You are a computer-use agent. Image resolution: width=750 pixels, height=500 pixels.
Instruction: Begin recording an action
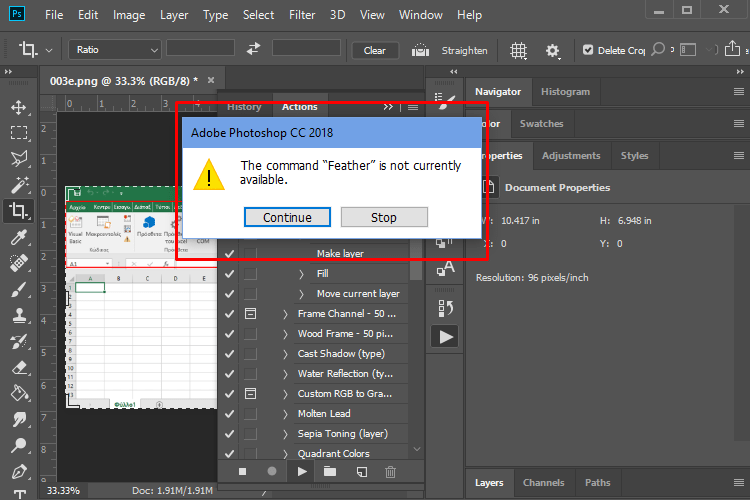[x=272, y=472]
